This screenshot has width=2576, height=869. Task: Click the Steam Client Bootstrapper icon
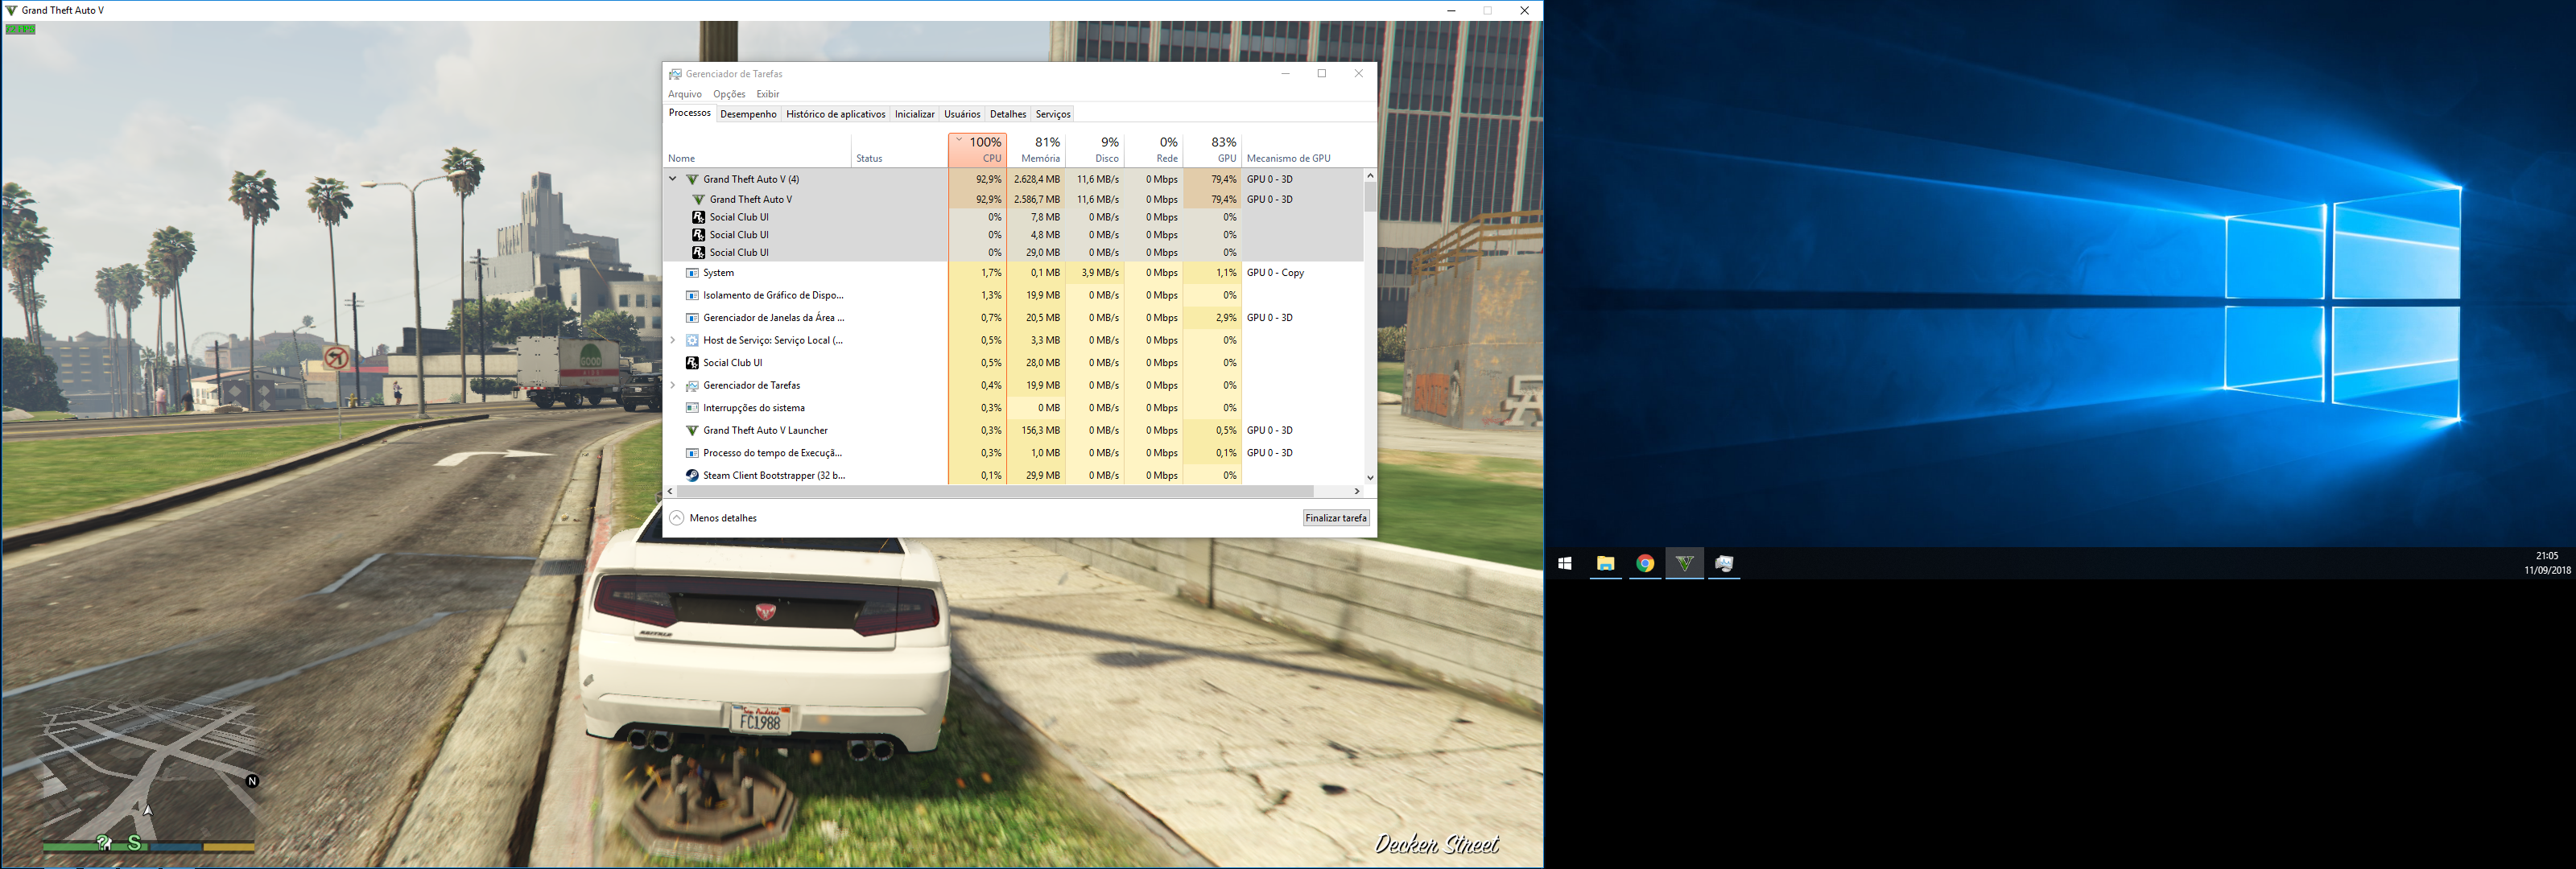(692, 476)
